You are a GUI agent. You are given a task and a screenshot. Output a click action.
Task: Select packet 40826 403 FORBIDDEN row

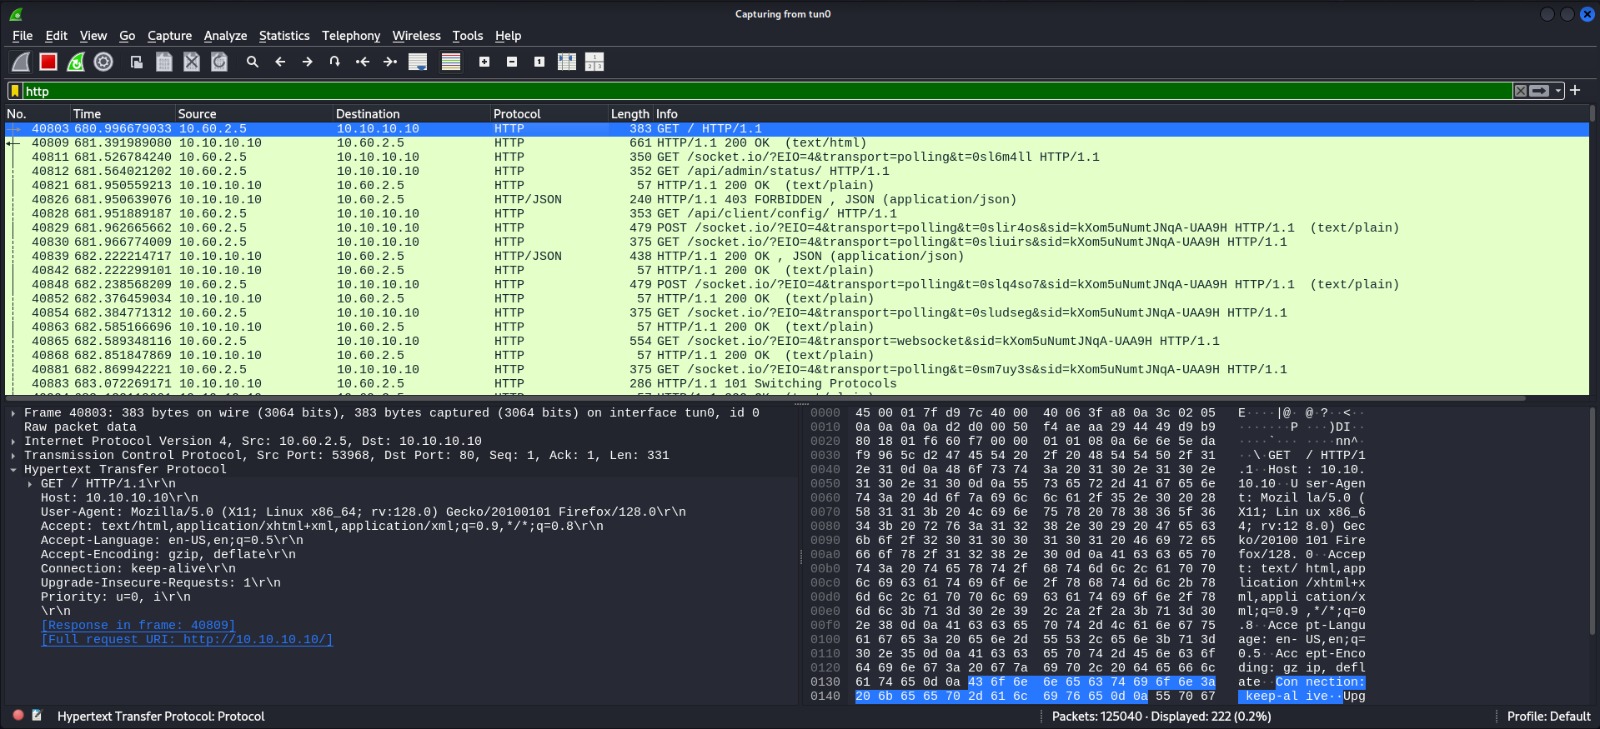796,199
